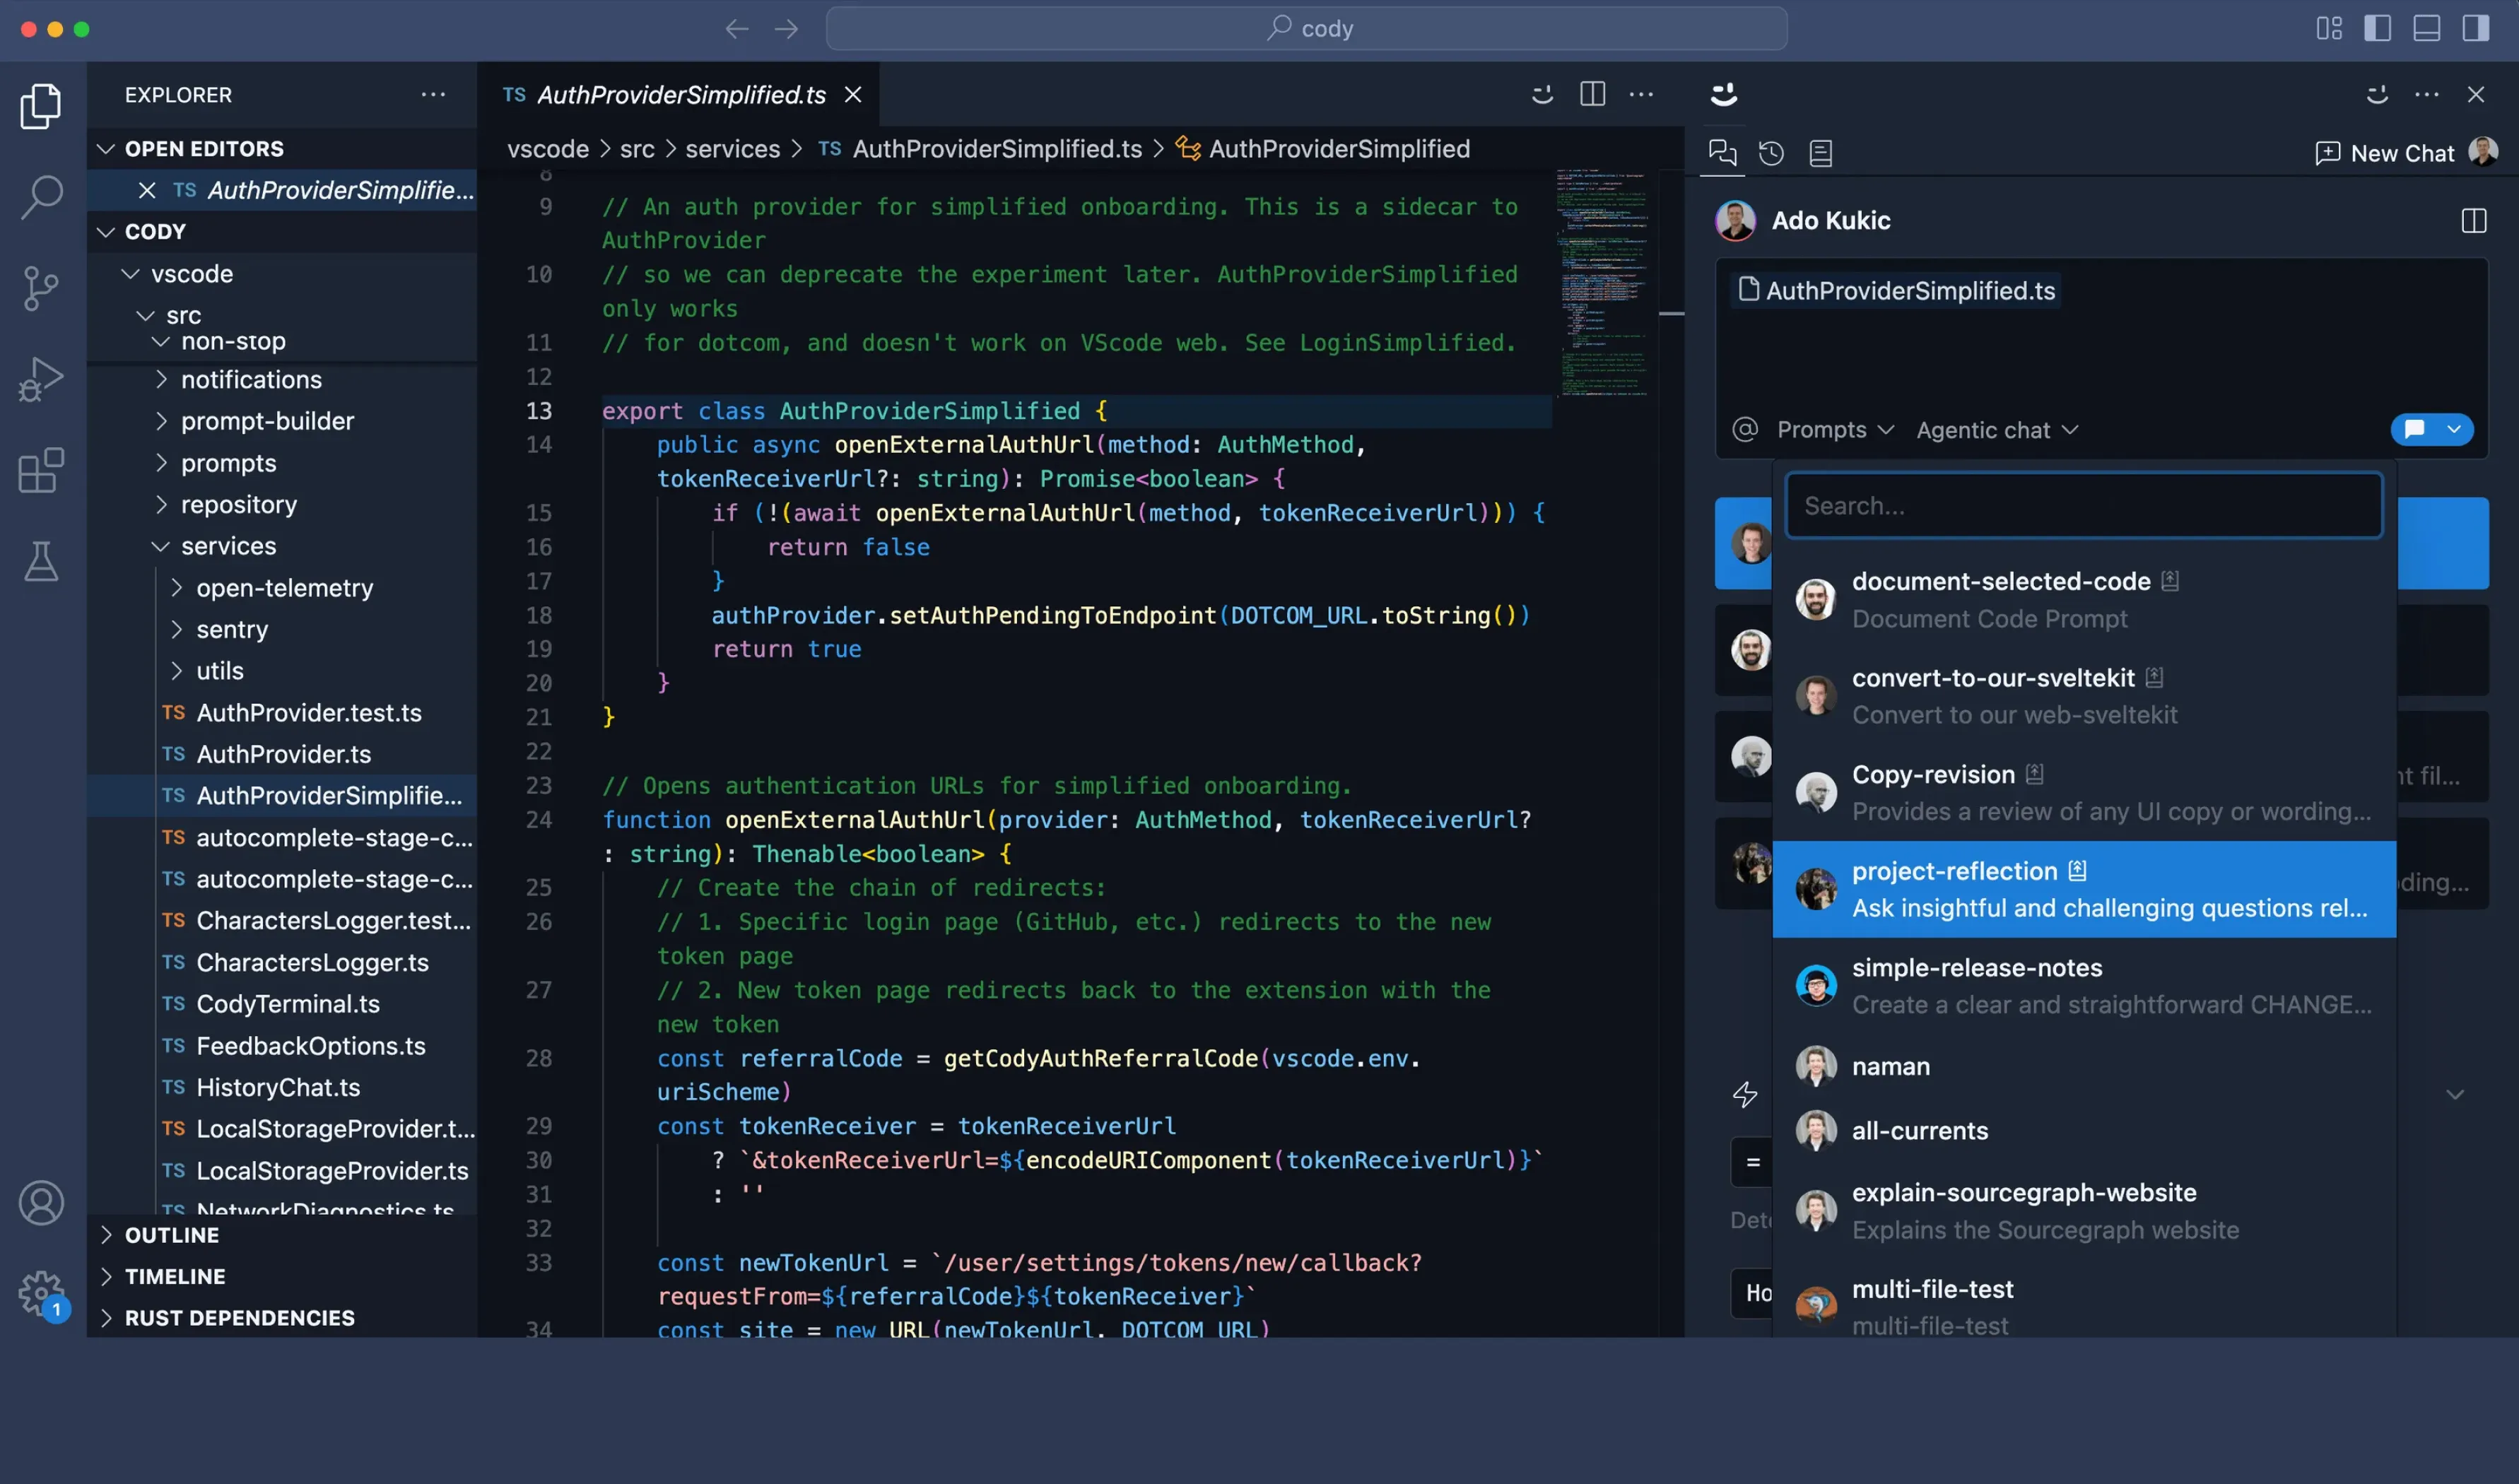Open the Extensions view in activity bar
This screenshot has height=1484, width=2519.
(41, 470)
